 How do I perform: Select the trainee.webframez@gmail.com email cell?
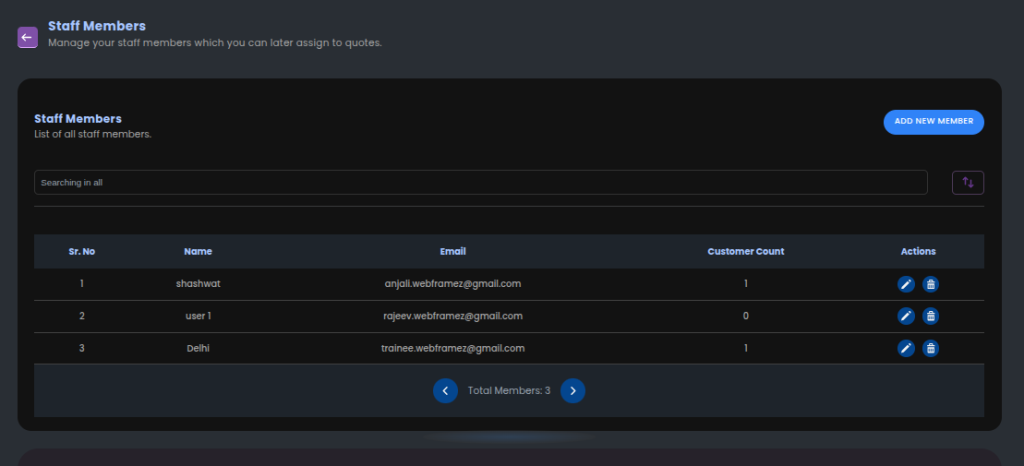[x=453, y=348]
